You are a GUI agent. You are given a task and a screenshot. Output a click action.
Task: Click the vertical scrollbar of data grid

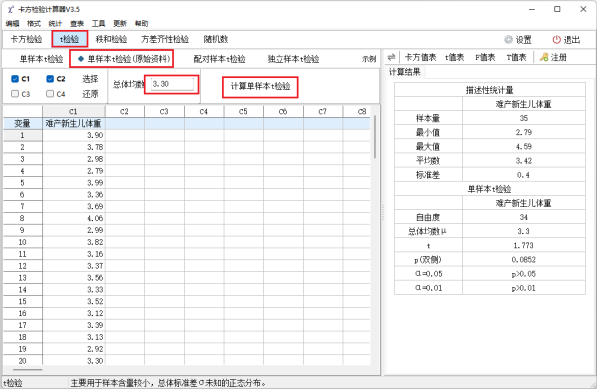(x=375, y=137)
